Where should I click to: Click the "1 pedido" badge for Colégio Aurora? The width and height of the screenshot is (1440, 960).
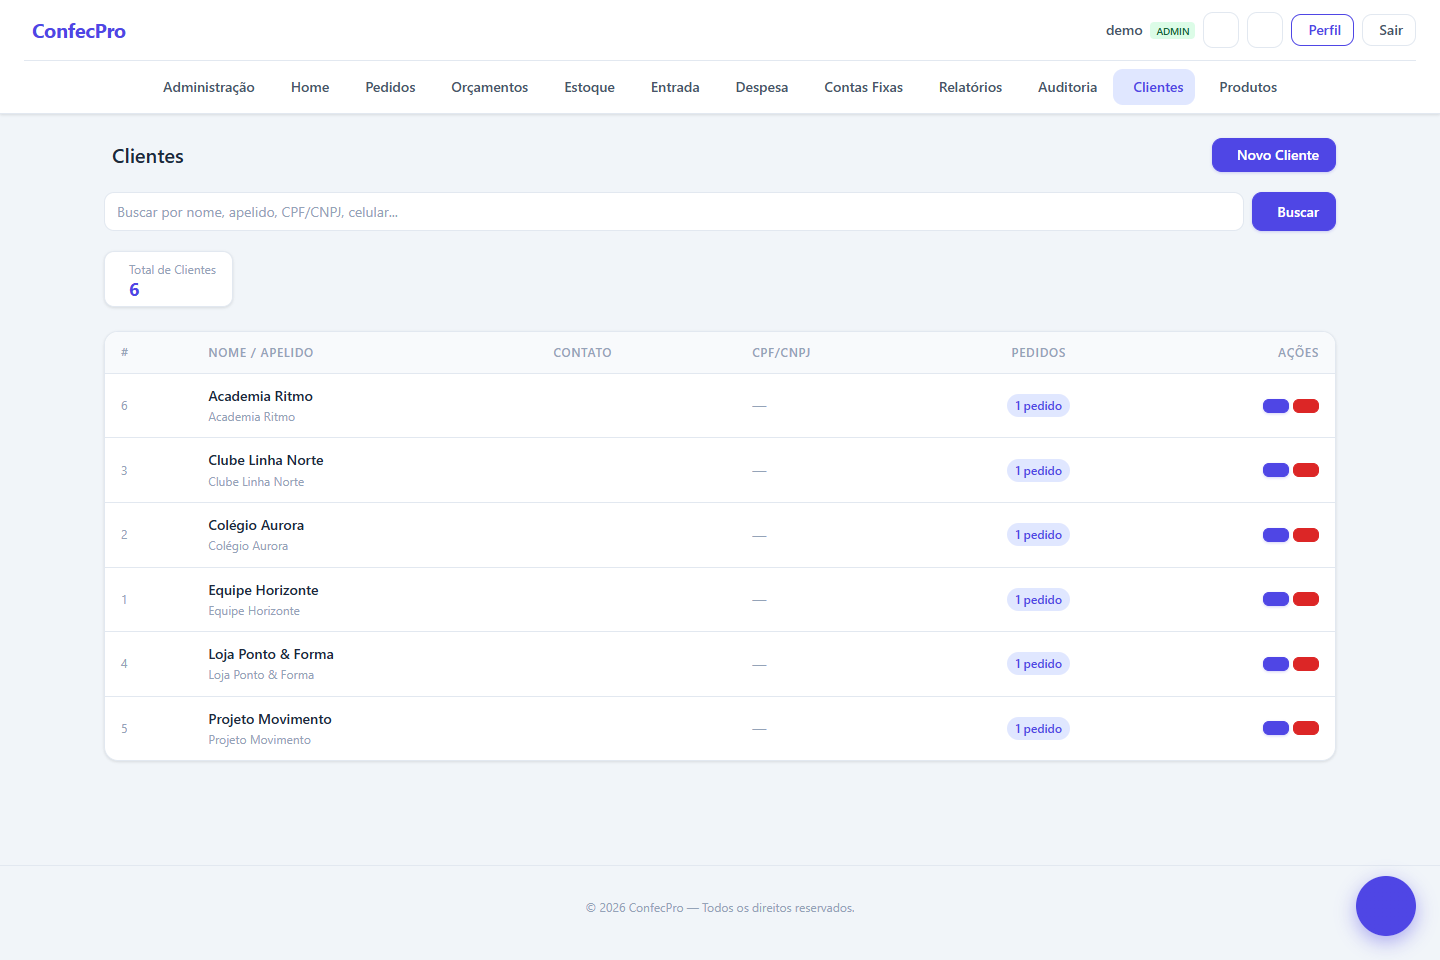point(1038,535)
